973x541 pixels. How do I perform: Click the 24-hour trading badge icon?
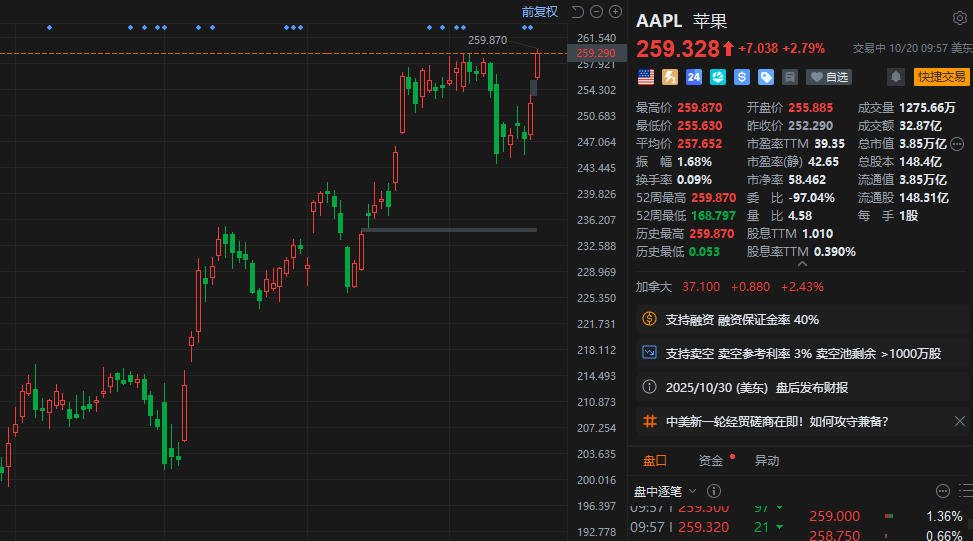(x=694, y=76)
